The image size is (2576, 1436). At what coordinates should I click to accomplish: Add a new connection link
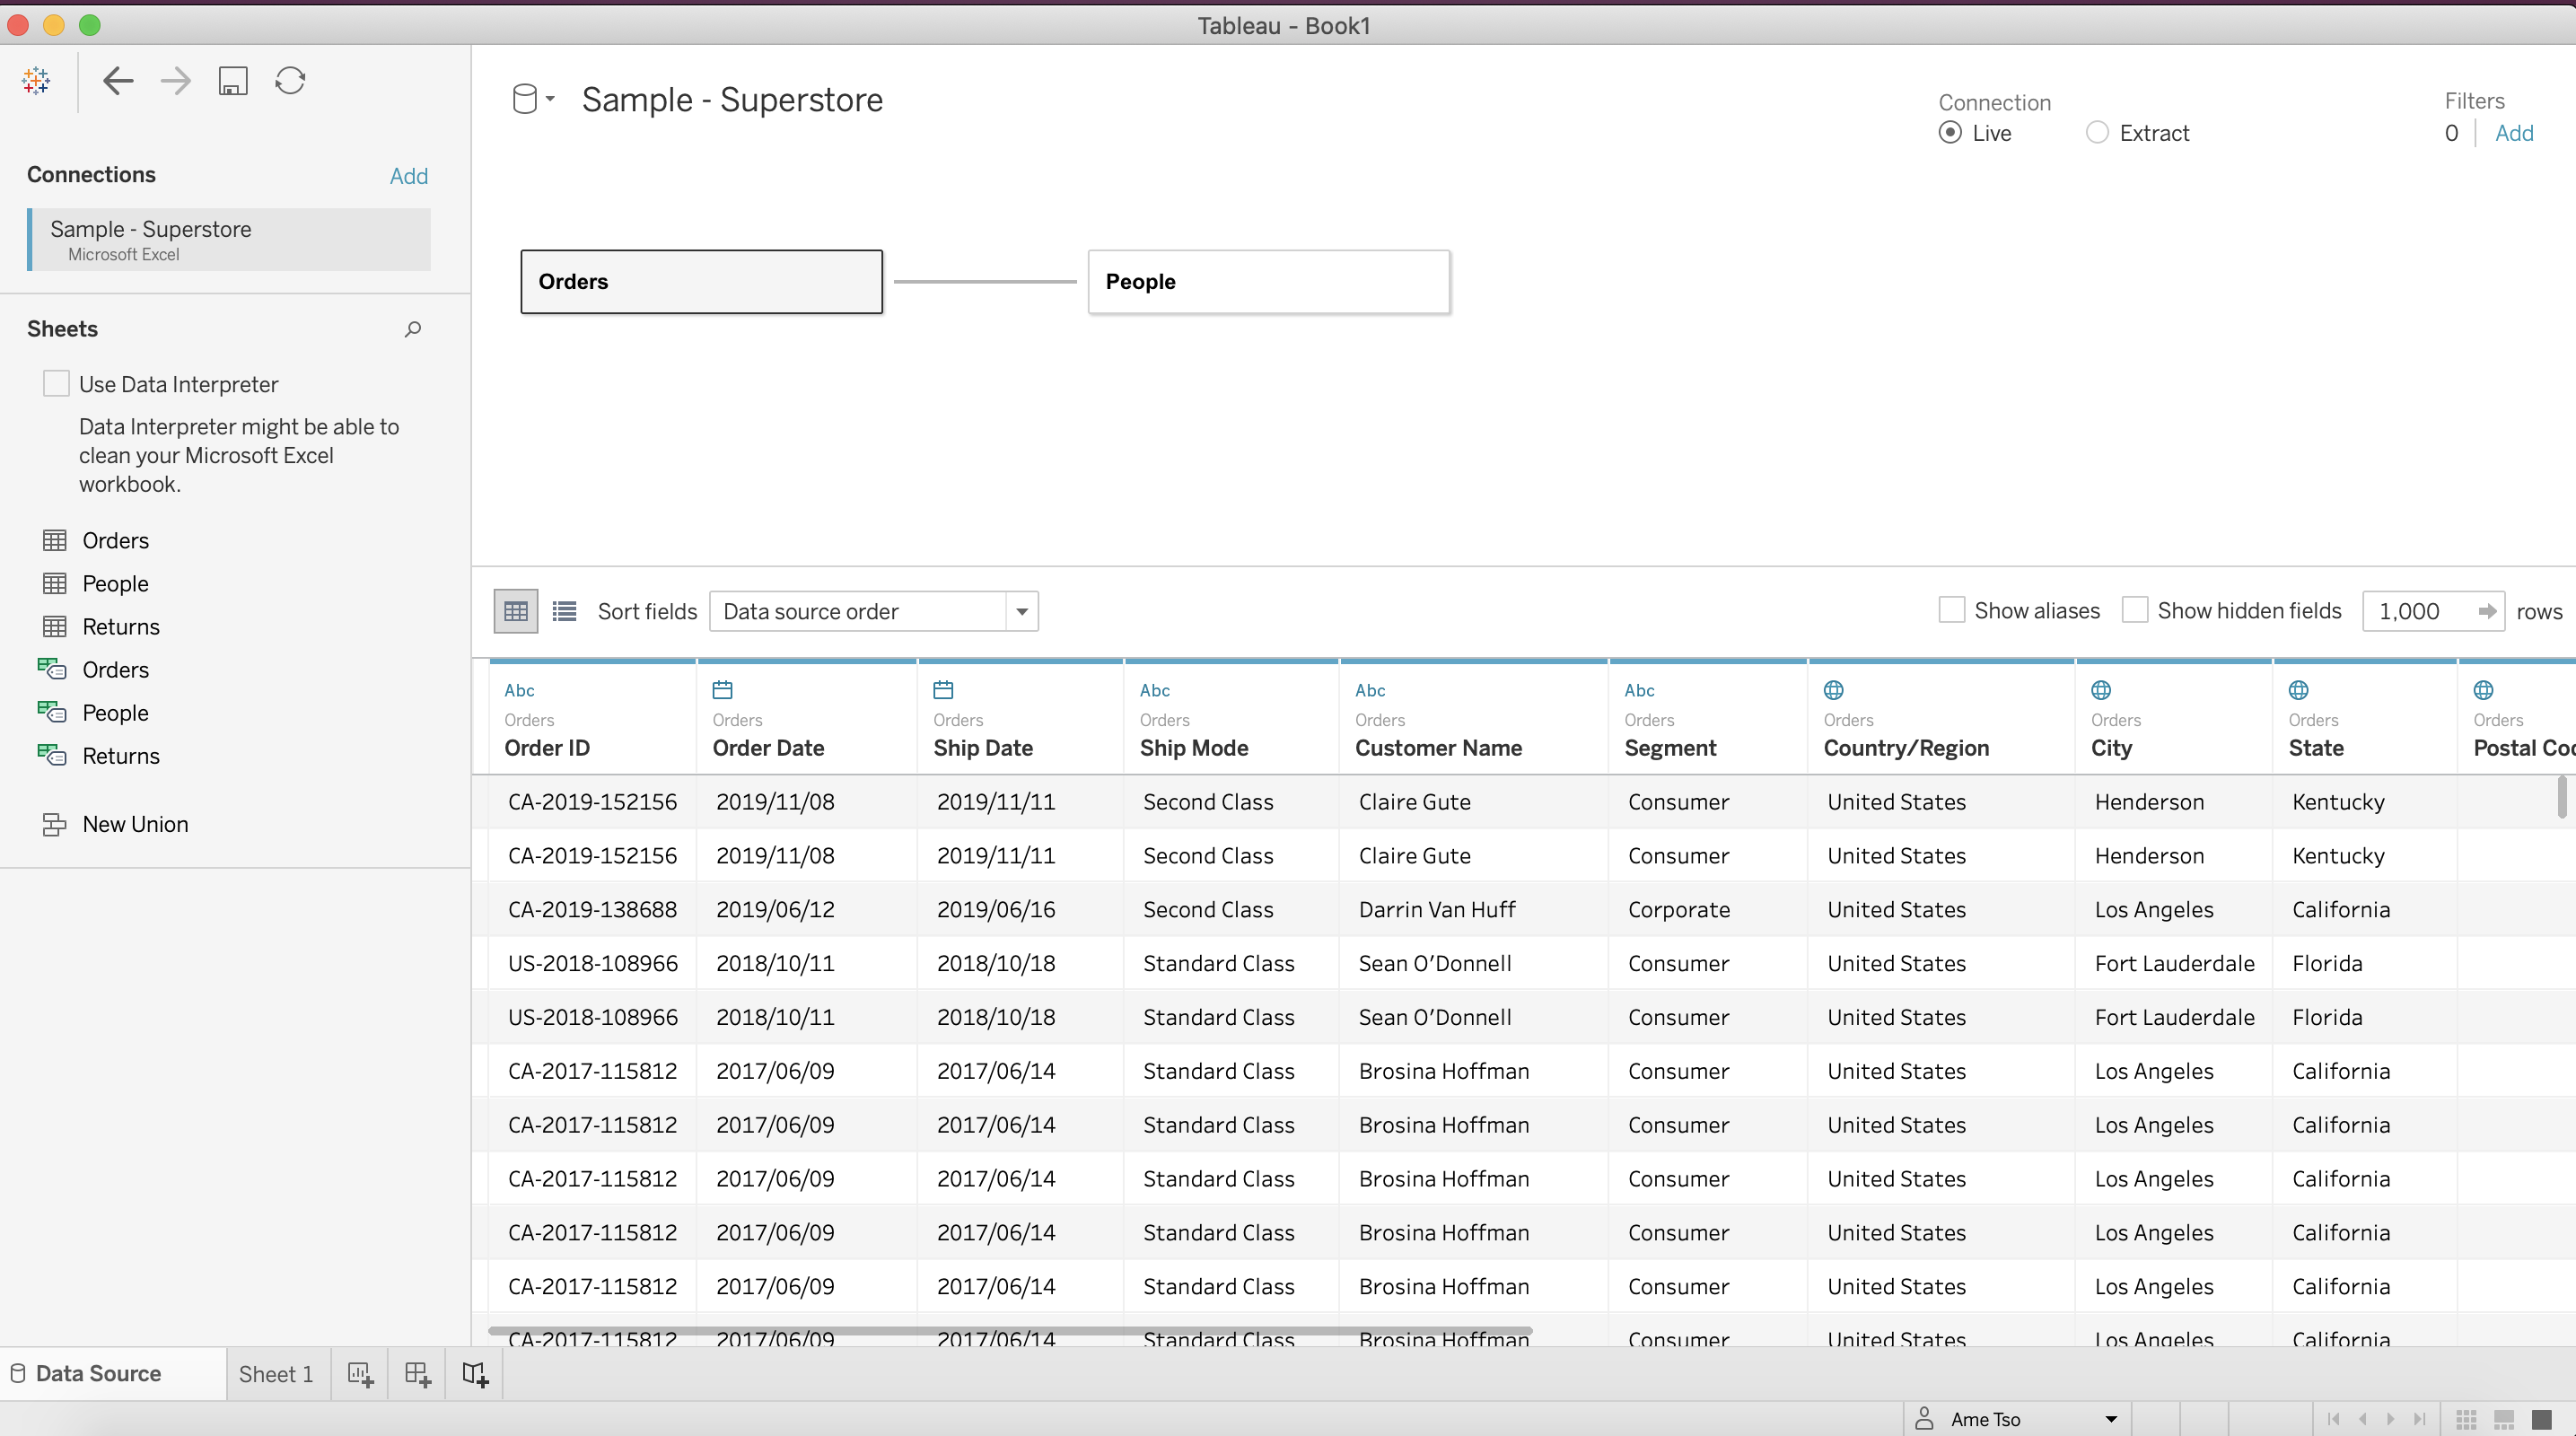pos(408,176)
